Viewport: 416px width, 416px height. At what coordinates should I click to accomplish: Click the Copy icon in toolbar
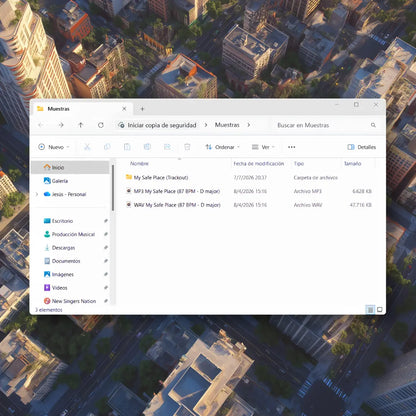point(107,147)
